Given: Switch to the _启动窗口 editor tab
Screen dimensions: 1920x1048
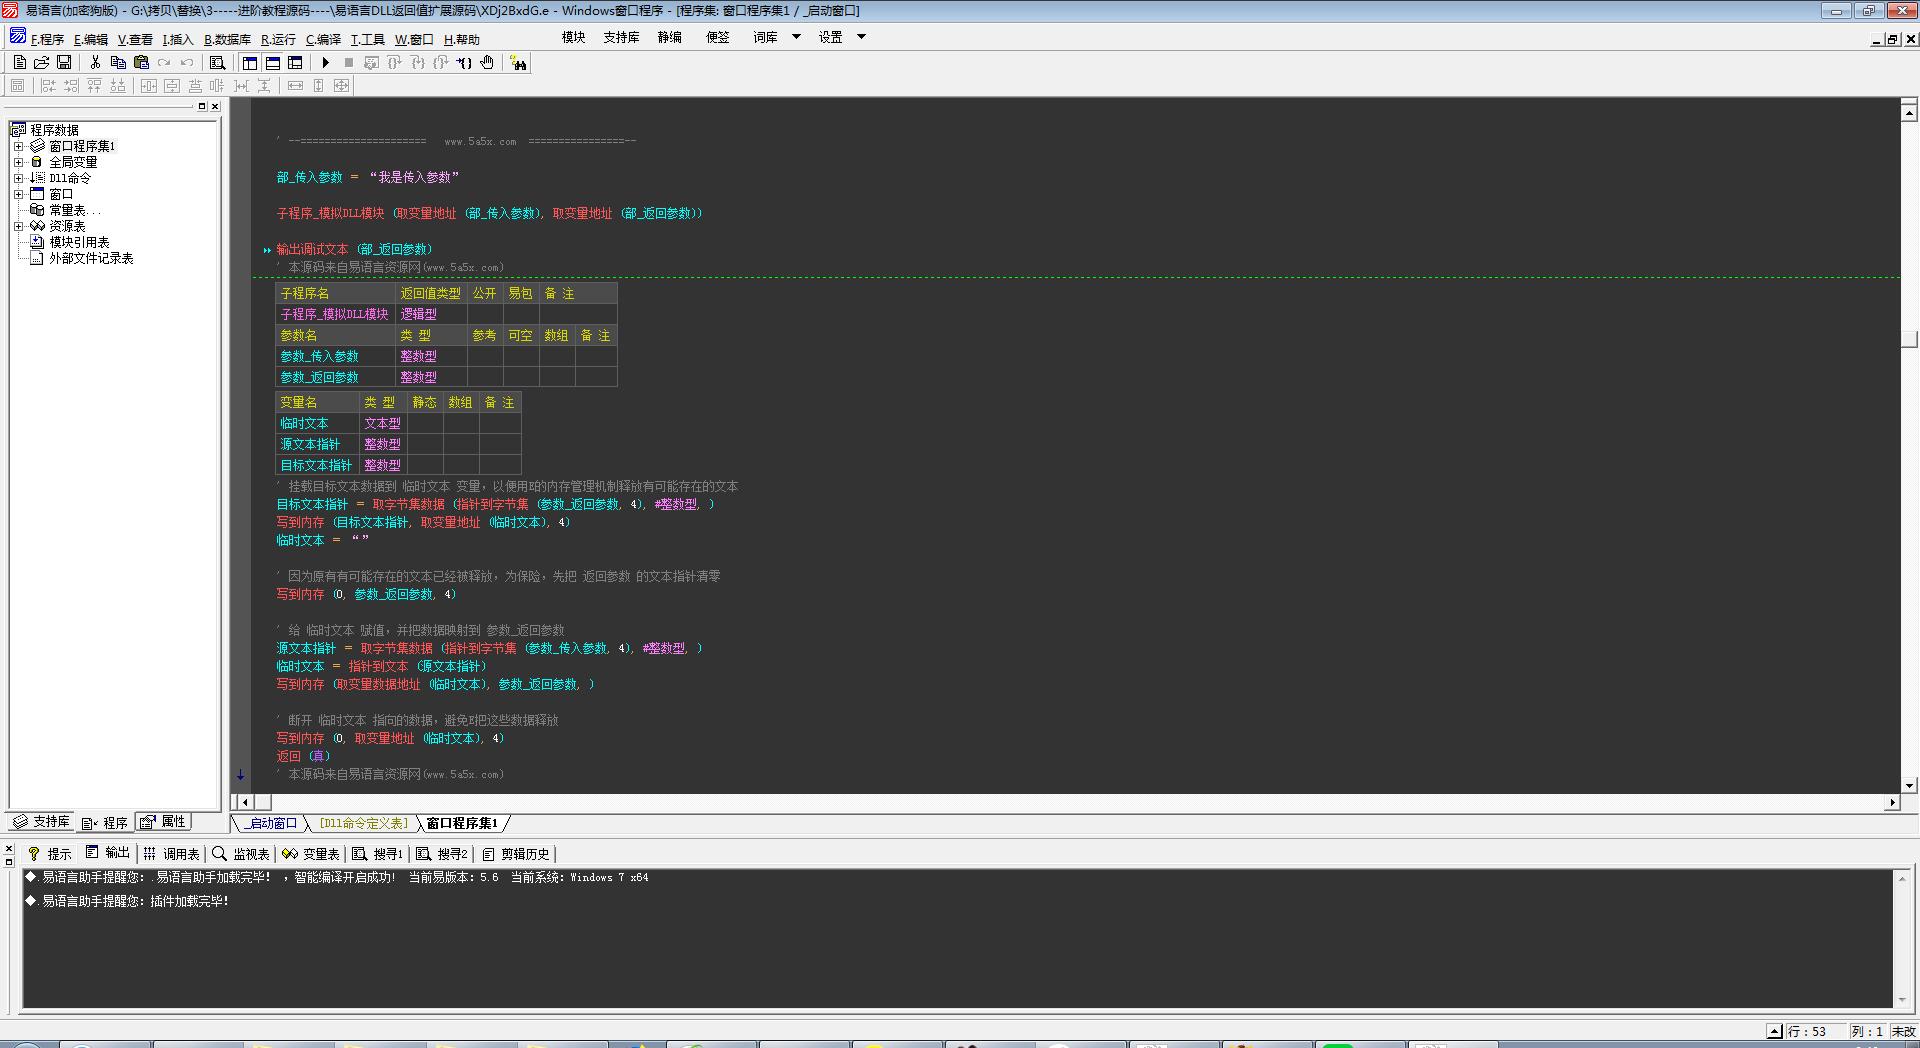Looking at the screenshot, I should pyautogui.click(x=271, y=823).
